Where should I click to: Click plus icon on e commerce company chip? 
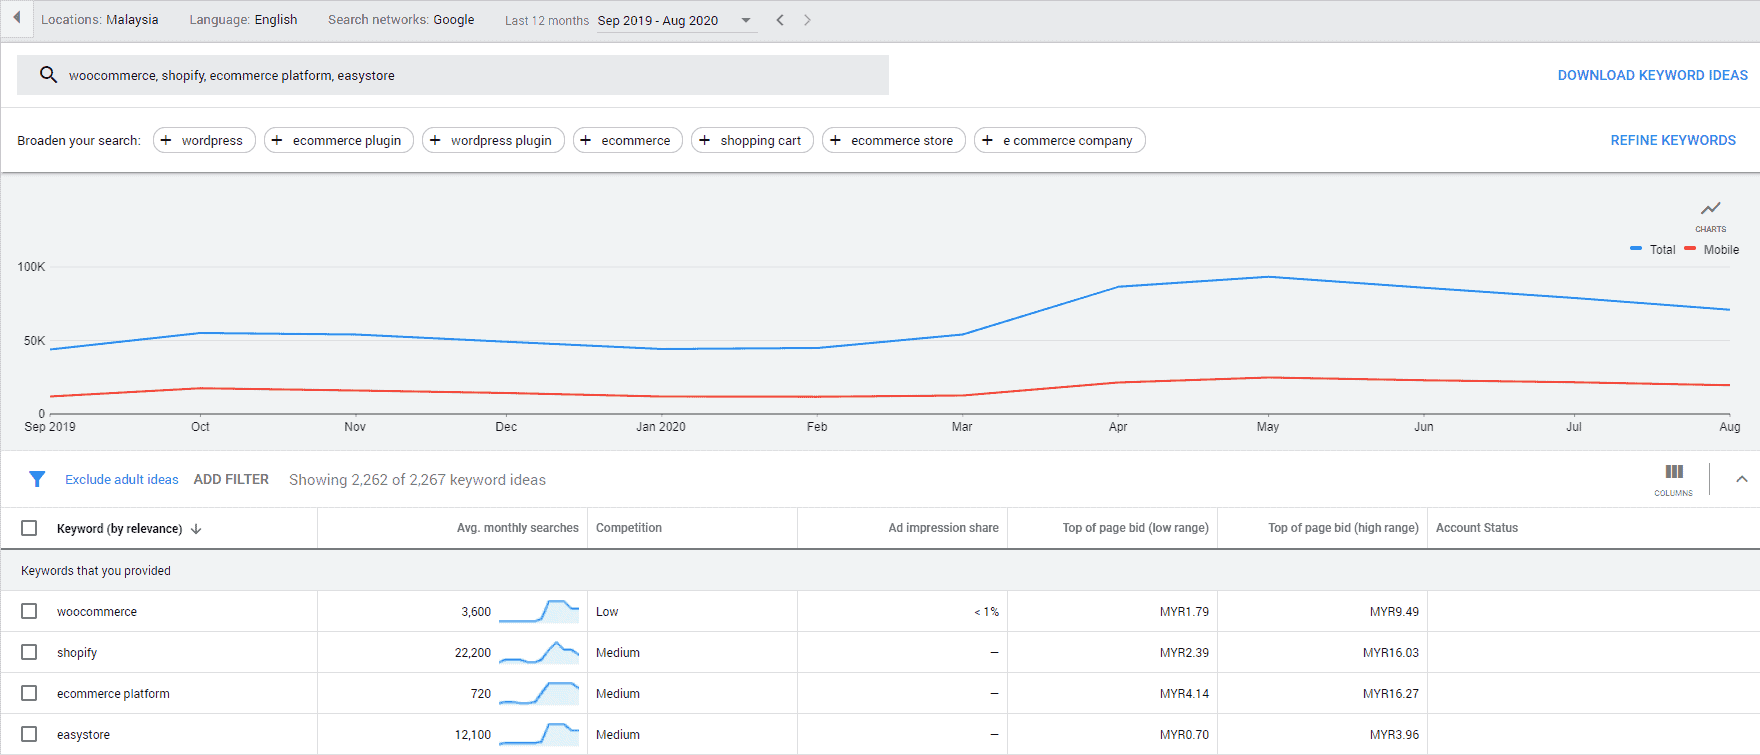tap(987, 140)
